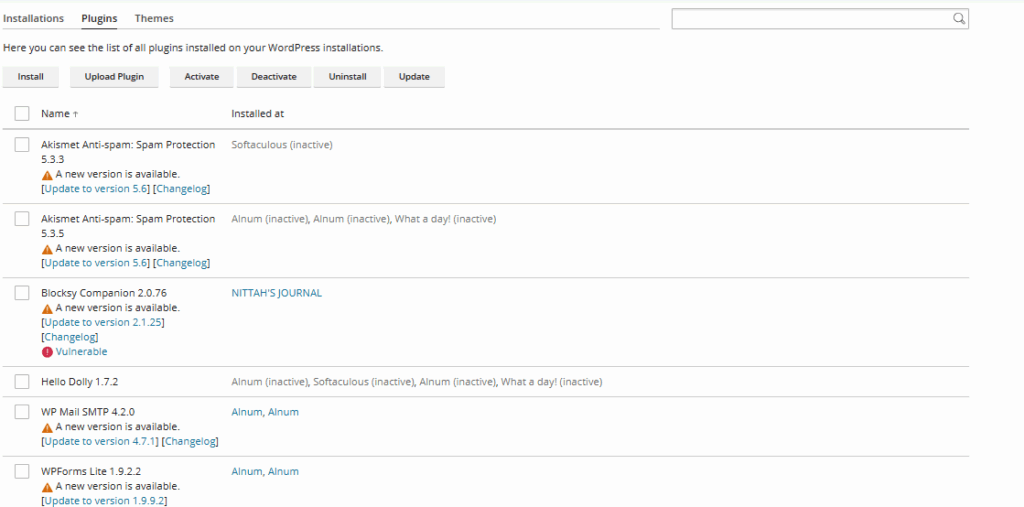The image size is (1024, 507).
Task: Click the sort arrow beside Name header
Action: 76,114
